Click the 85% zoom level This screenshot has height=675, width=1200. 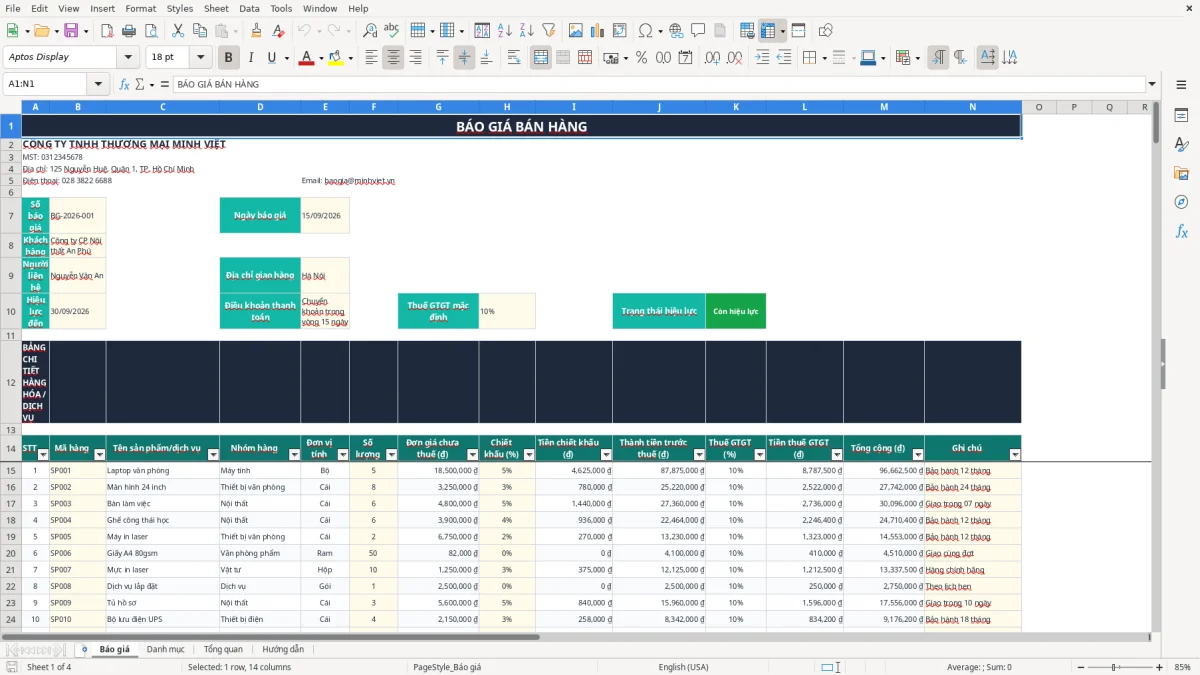(x=1182, y=667)
